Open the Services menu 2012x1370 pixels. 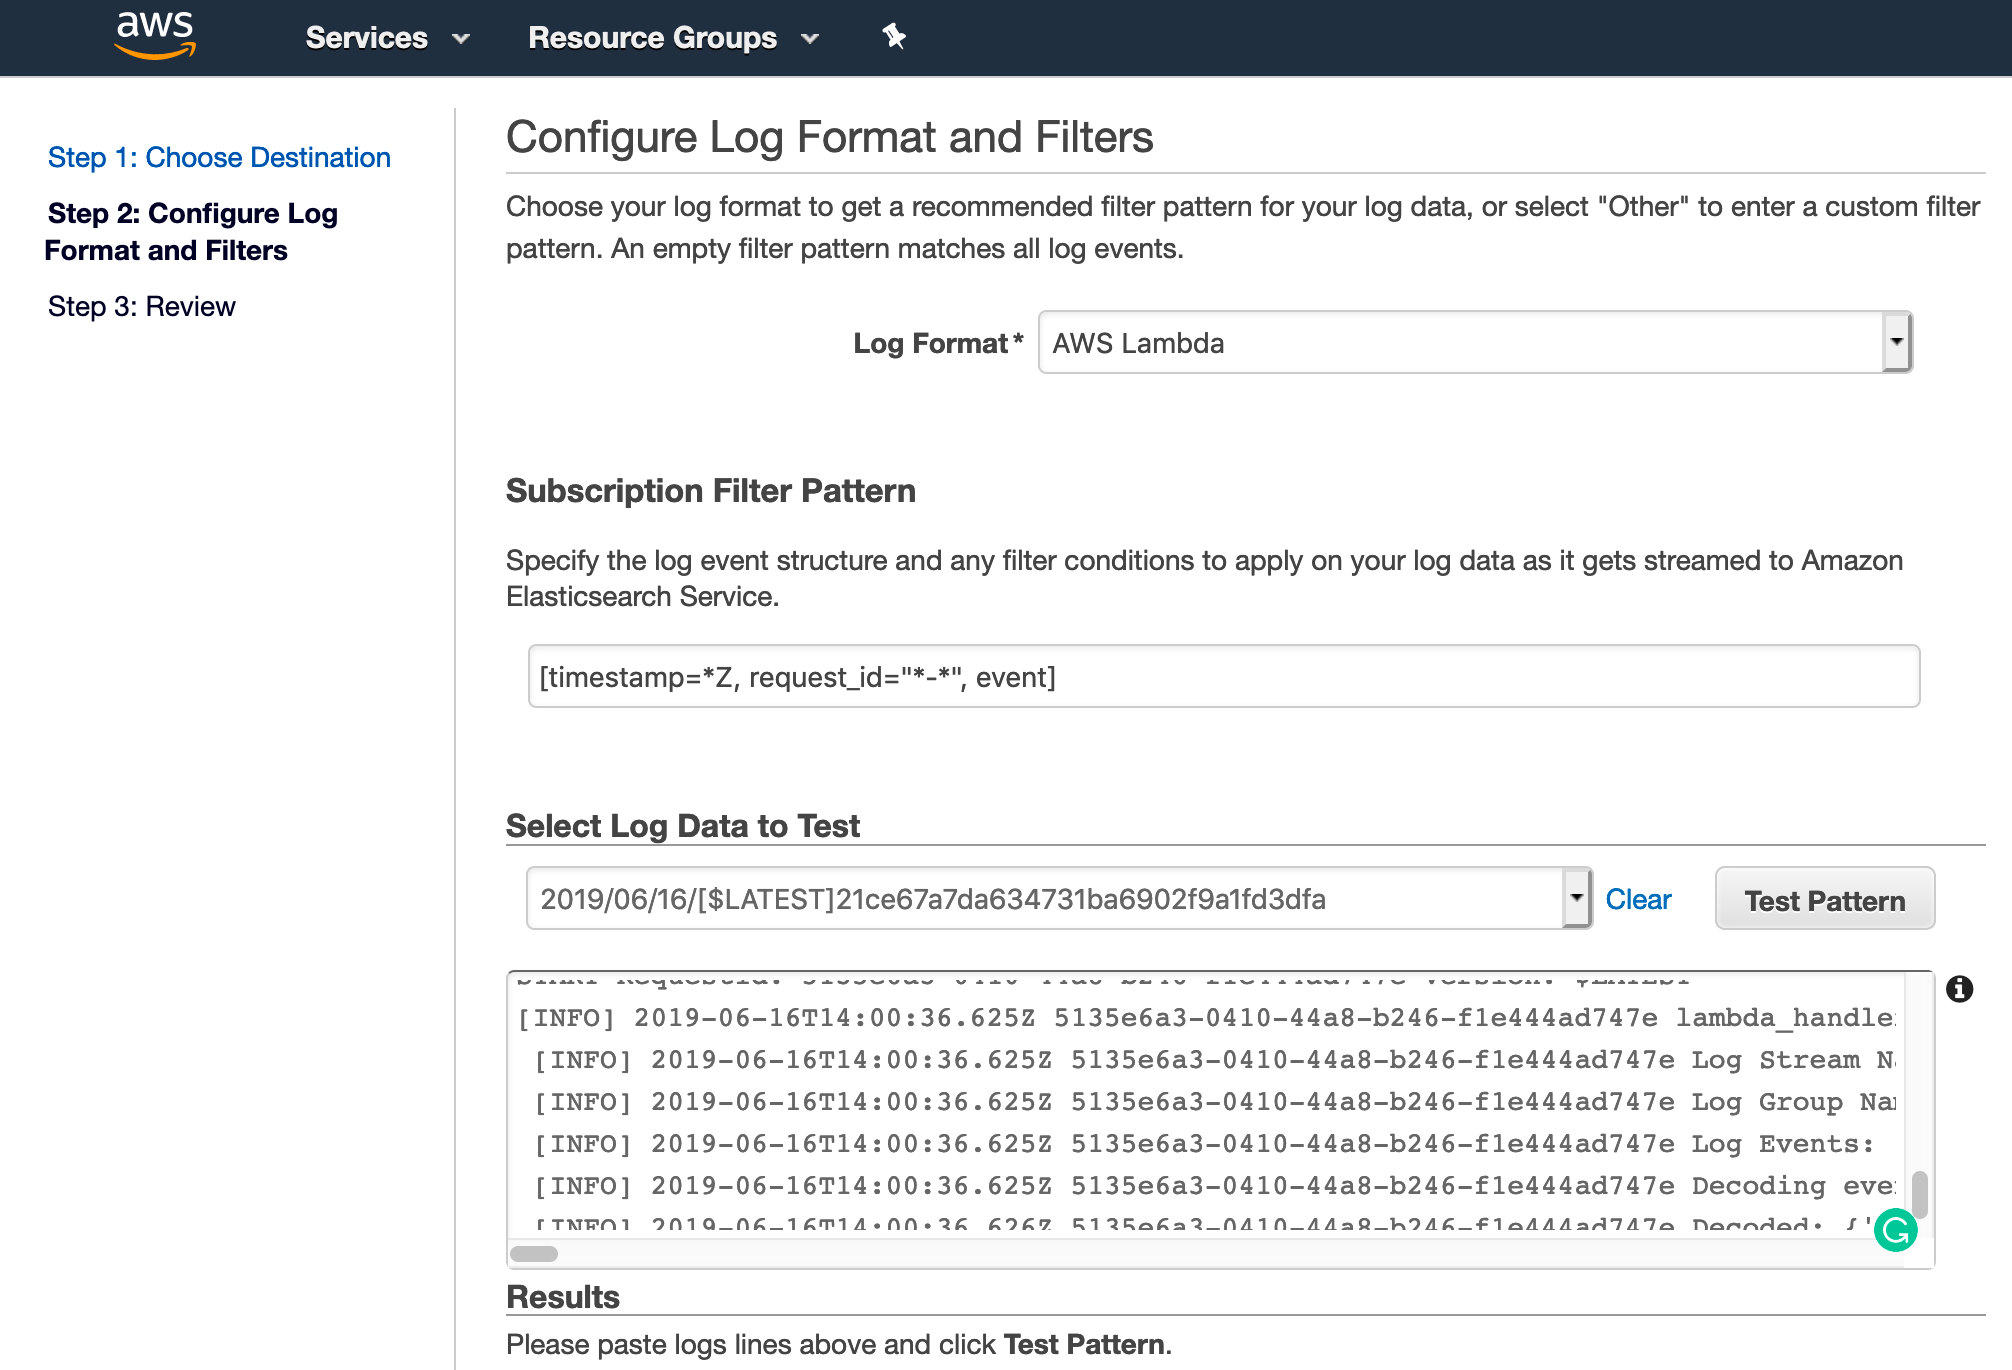366,38
